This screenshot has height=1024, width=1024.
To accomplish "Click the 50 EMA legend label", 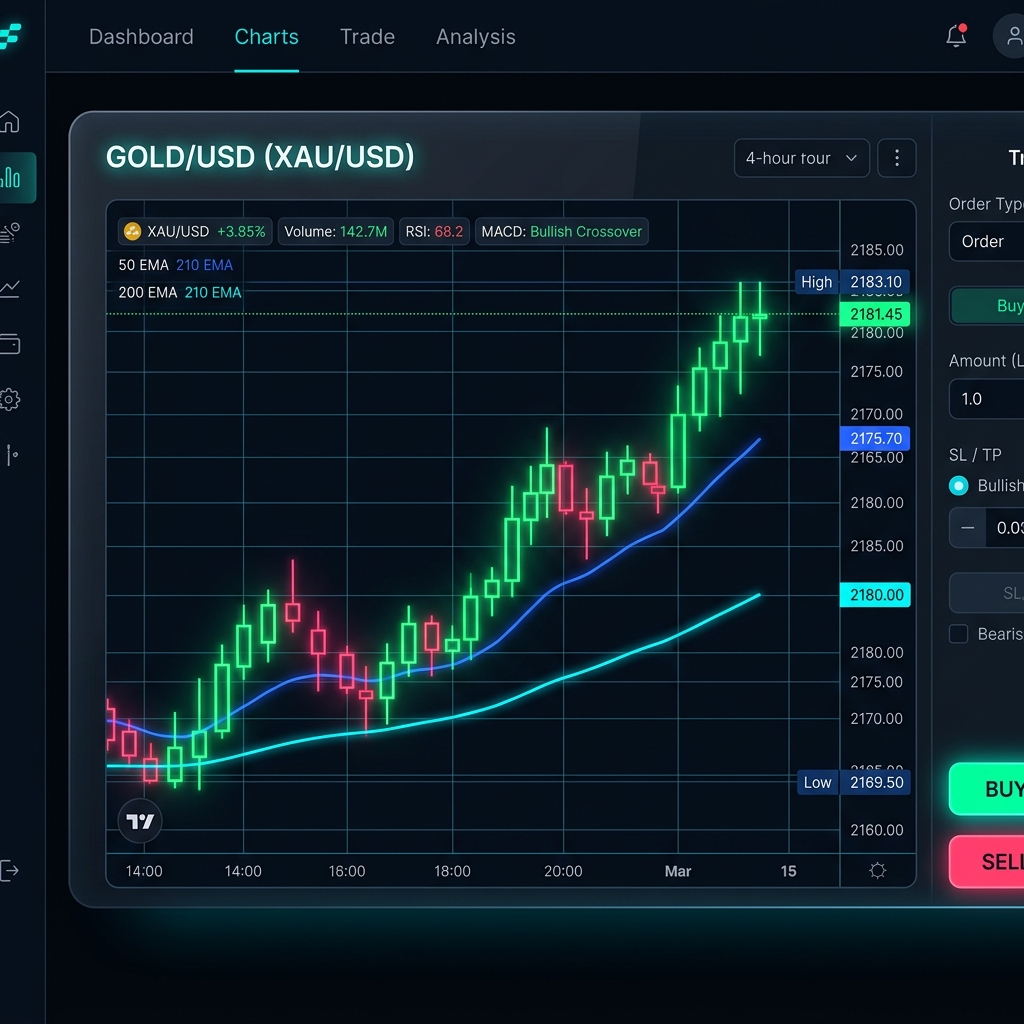I will [143, 265].
